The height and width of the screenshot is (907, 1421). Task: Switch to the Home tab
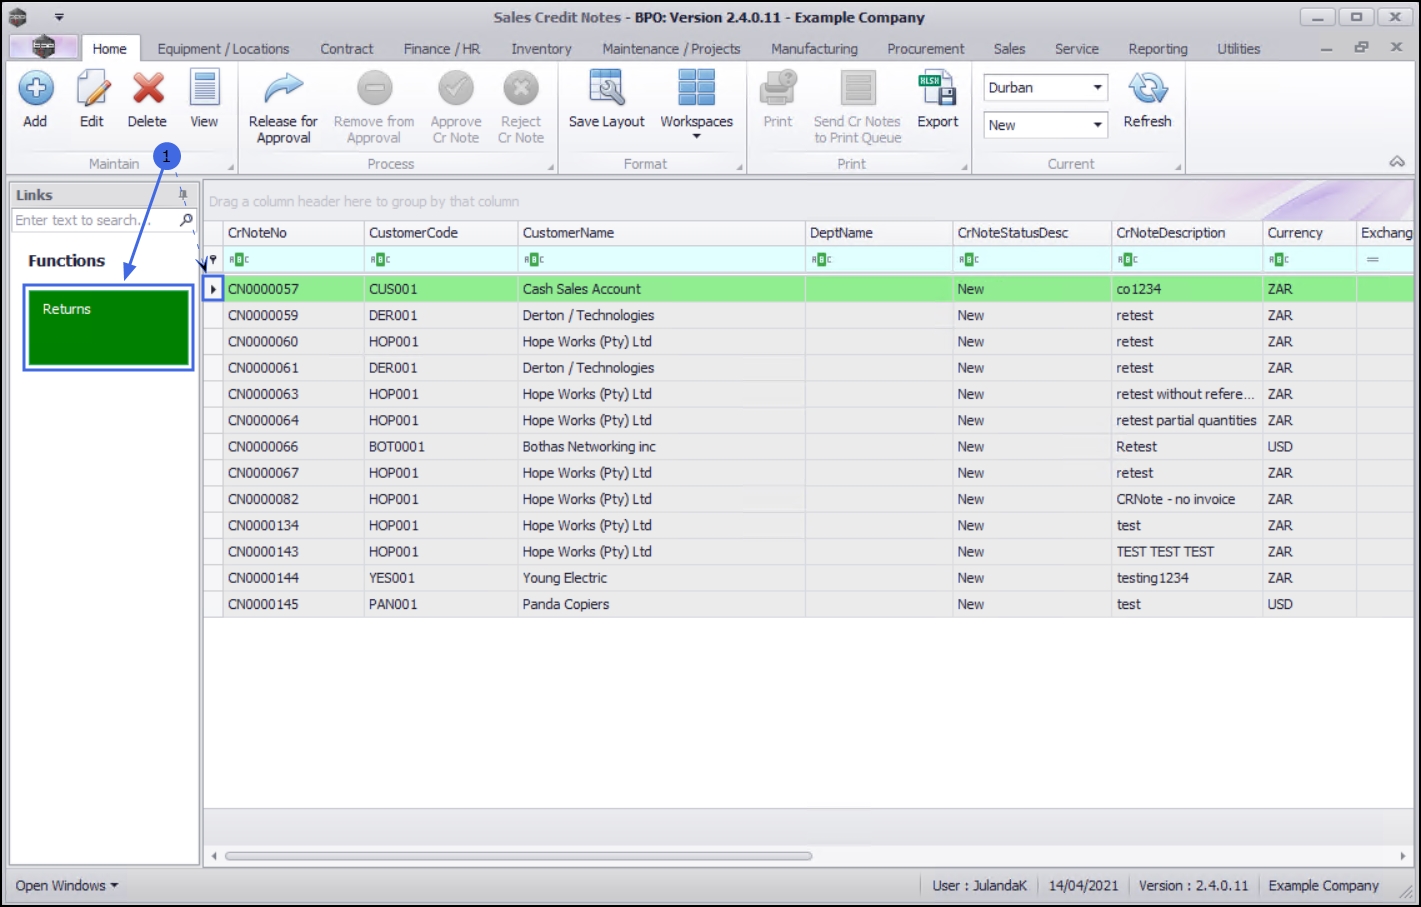coord(110,49)
